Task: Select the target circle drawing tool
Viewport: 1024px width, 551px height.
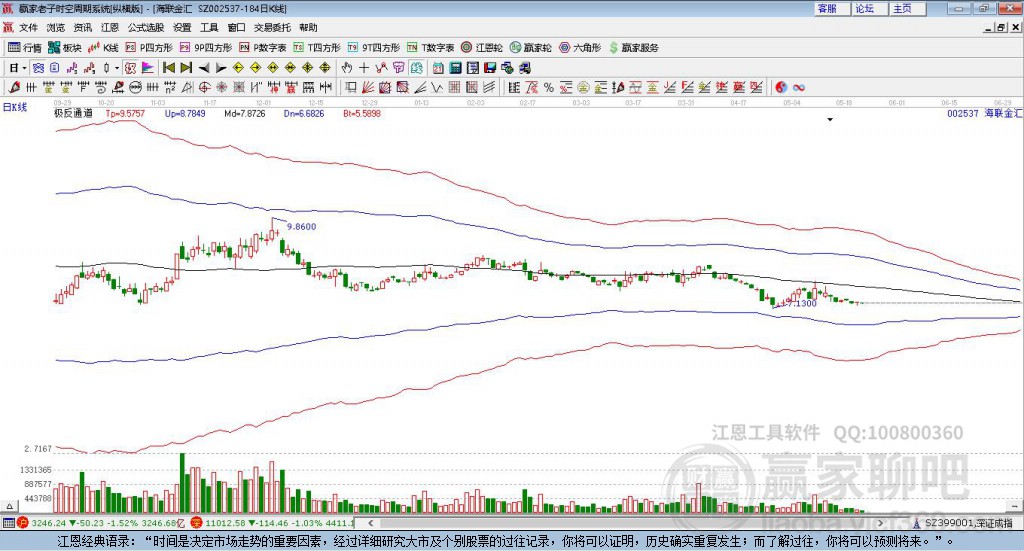Action: click(x=204, y=87)
